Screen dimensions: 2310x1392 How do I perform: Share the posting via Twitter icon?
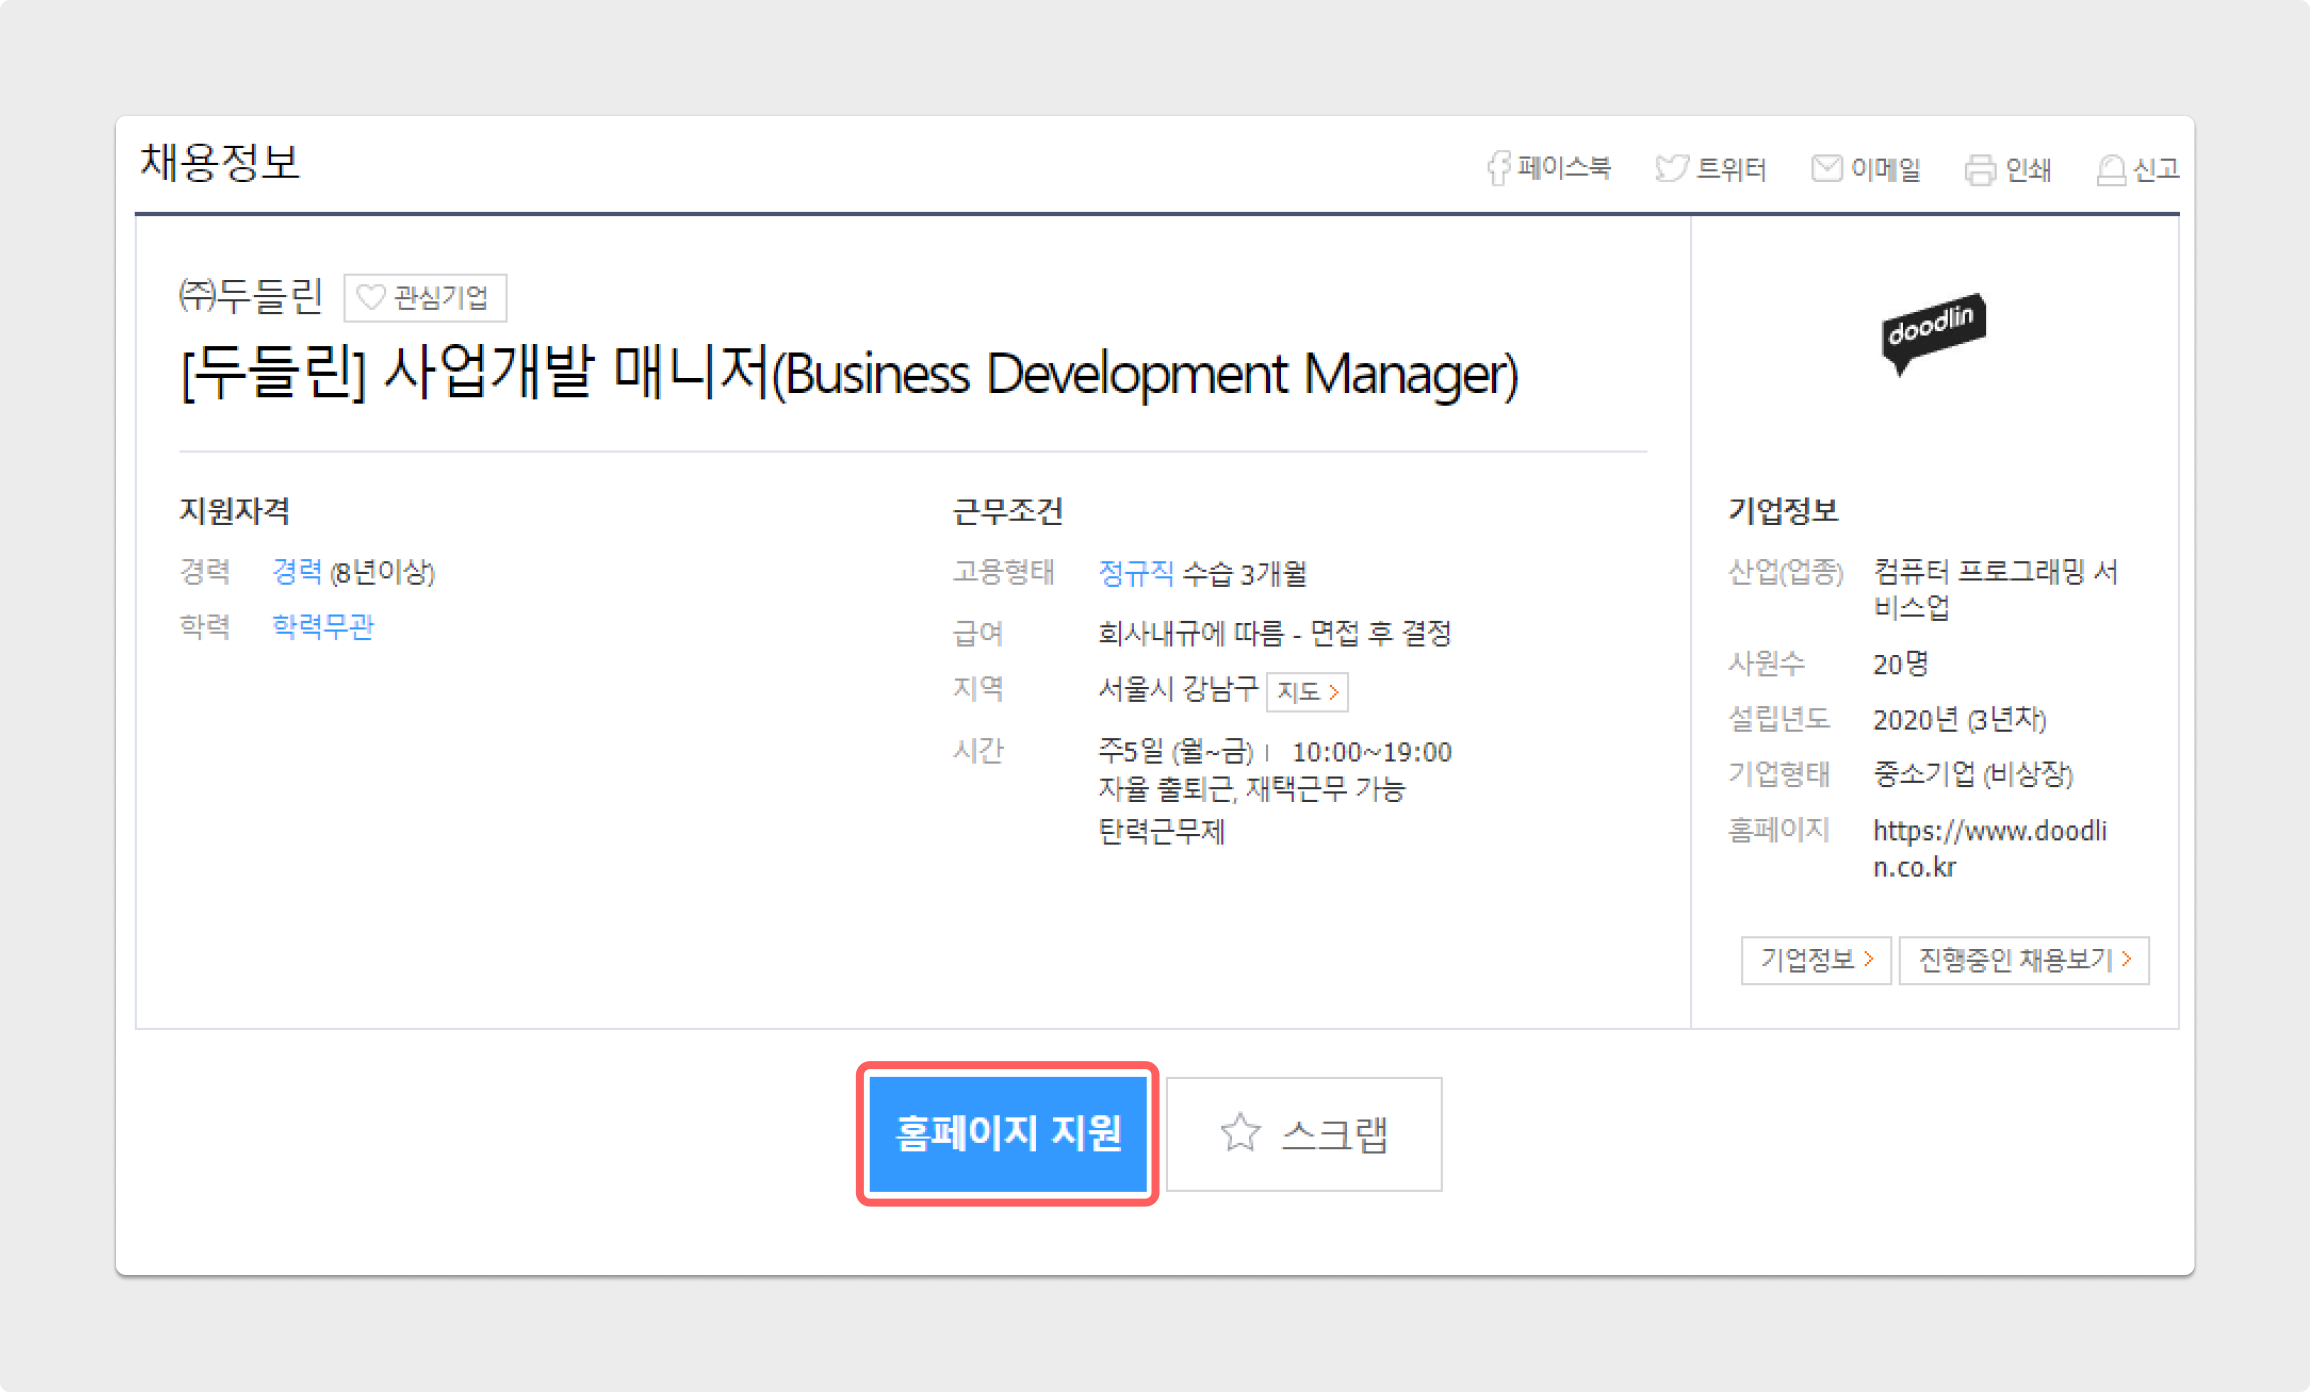(1671, 168)
